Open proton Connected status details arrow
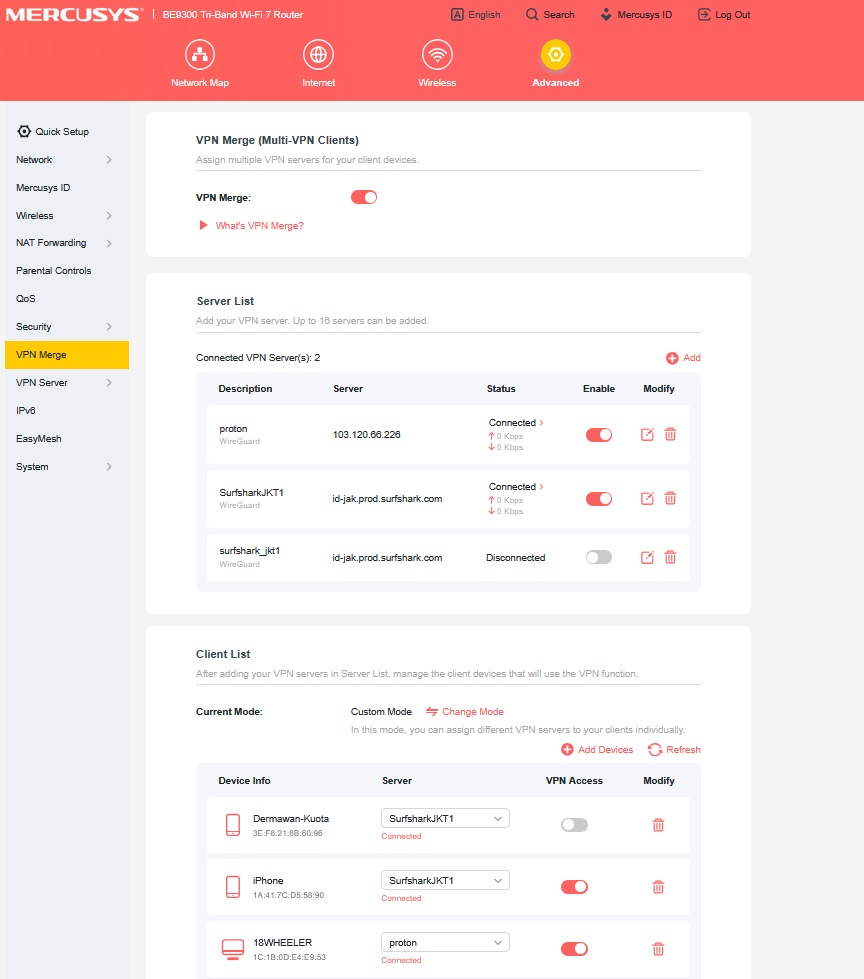The width and height of the screenshot is (864, 979). [x=541, y=423]
